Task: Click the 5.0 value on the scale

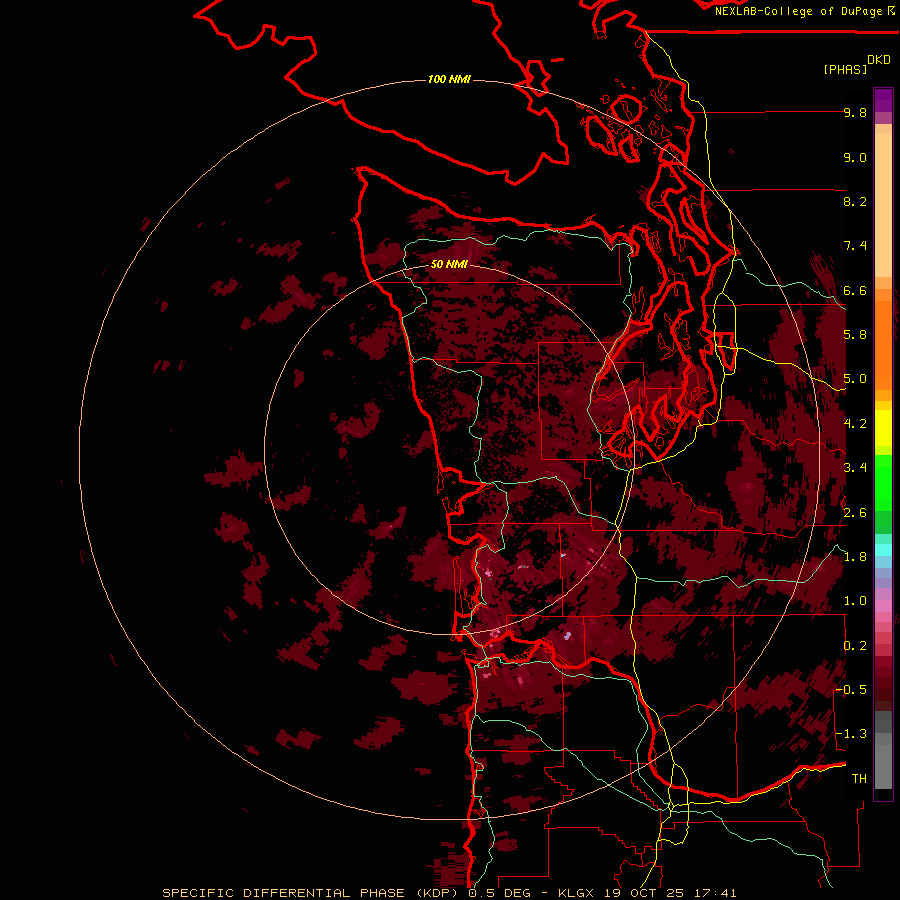Action: click(x=855, y=379)
